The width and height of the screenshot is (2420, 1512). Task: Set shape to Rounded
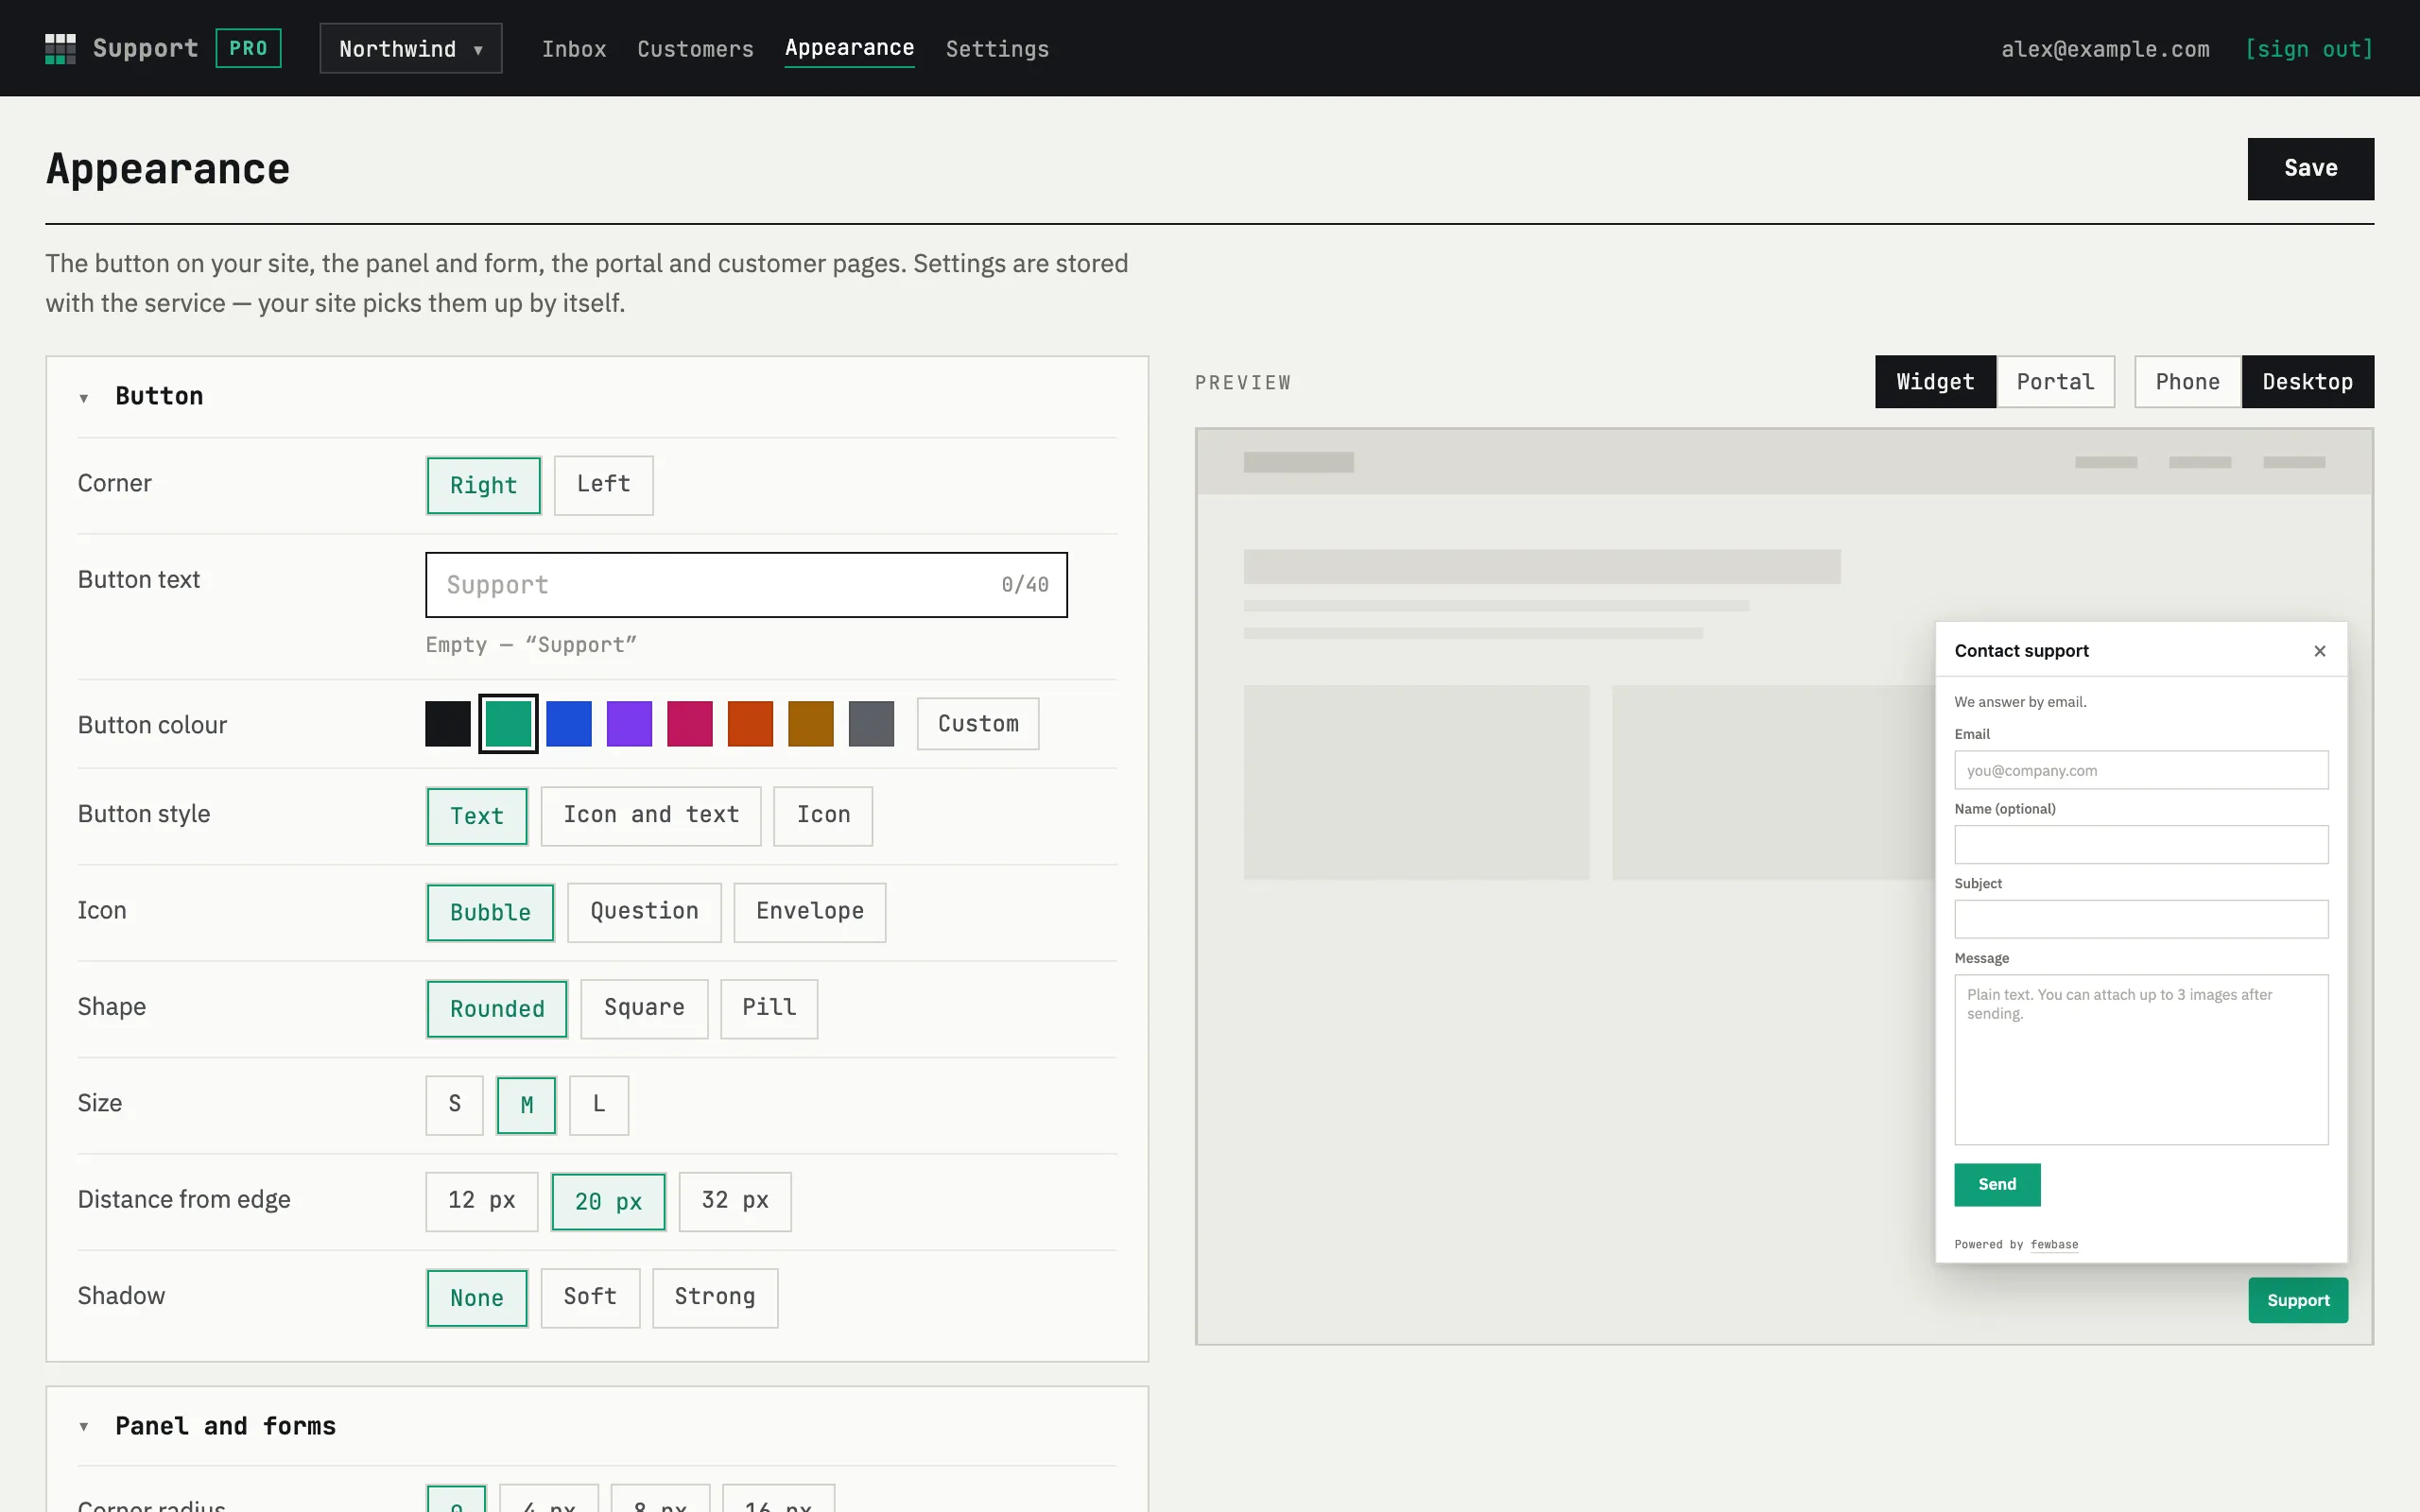coord(497,1009)
